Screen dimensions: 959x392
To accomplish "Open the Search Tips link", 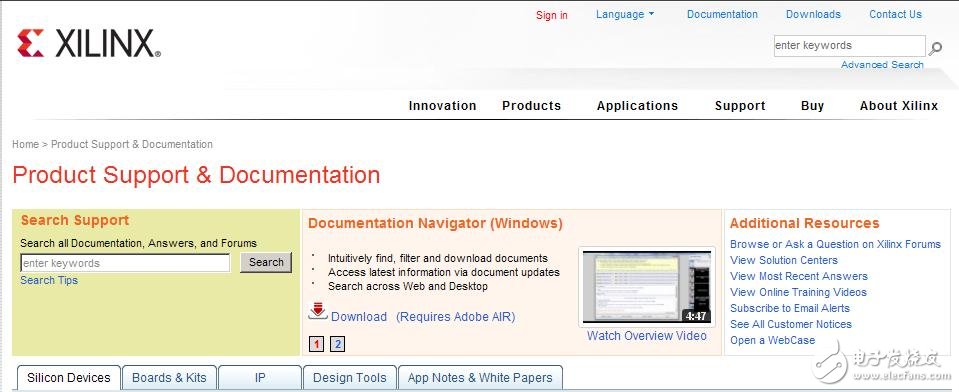I will (x=49, y=280).
